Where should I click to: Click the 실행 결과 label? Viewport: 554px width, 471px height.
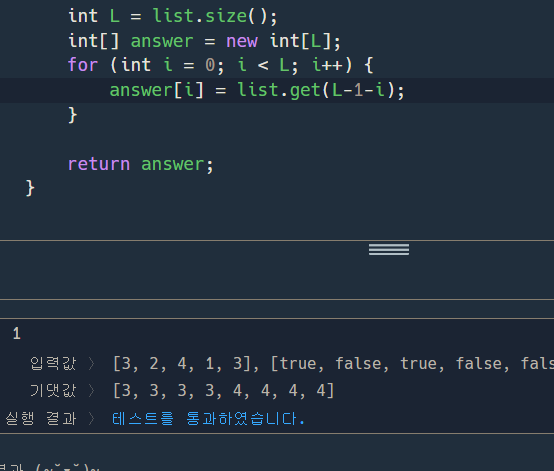click(41, 419)
